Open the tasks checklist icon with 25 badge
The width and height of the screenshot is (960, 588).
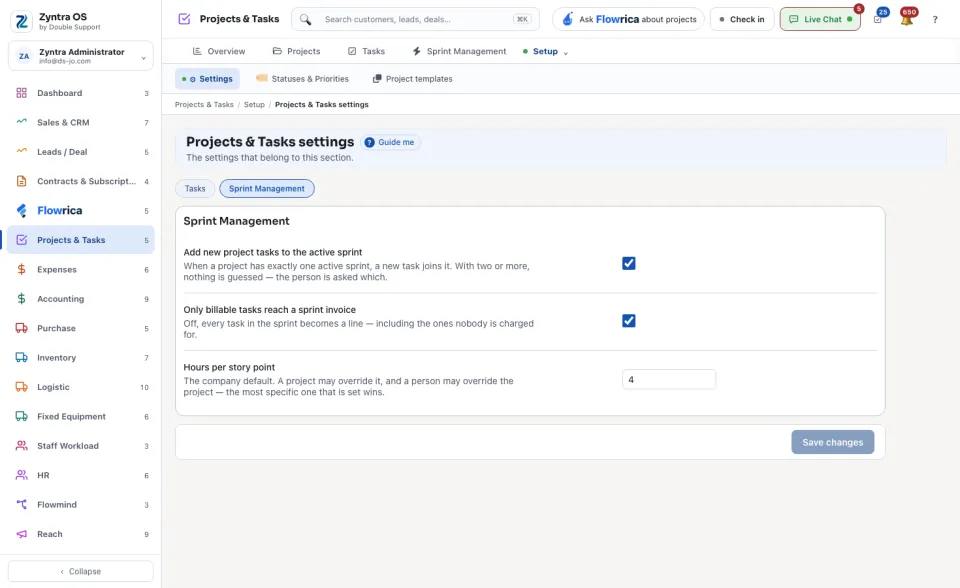[x=879, y=18]
